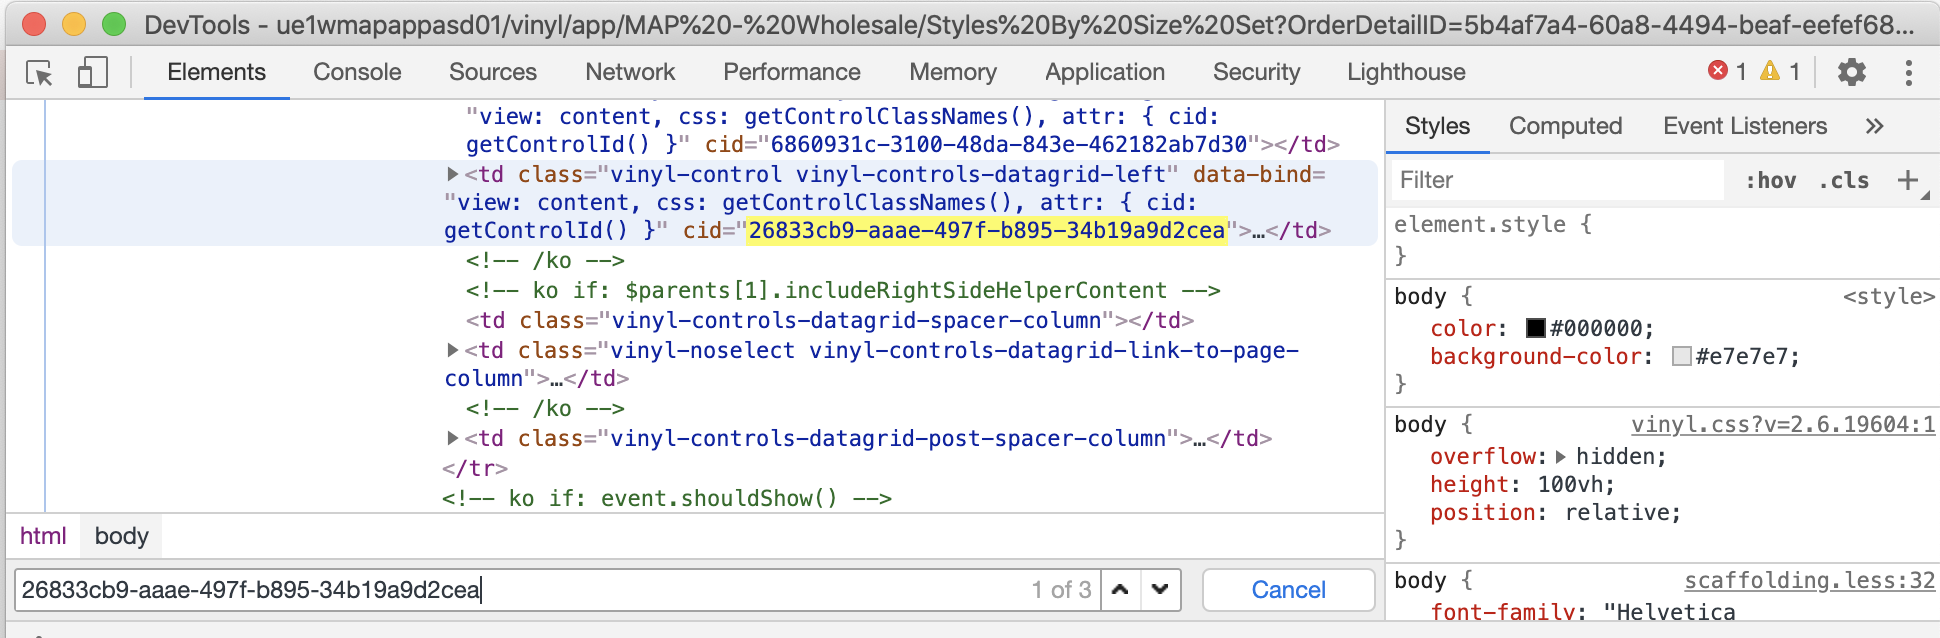
Task: Expand the datagrid-link-to-page-column td node
Action: [453, 351]
